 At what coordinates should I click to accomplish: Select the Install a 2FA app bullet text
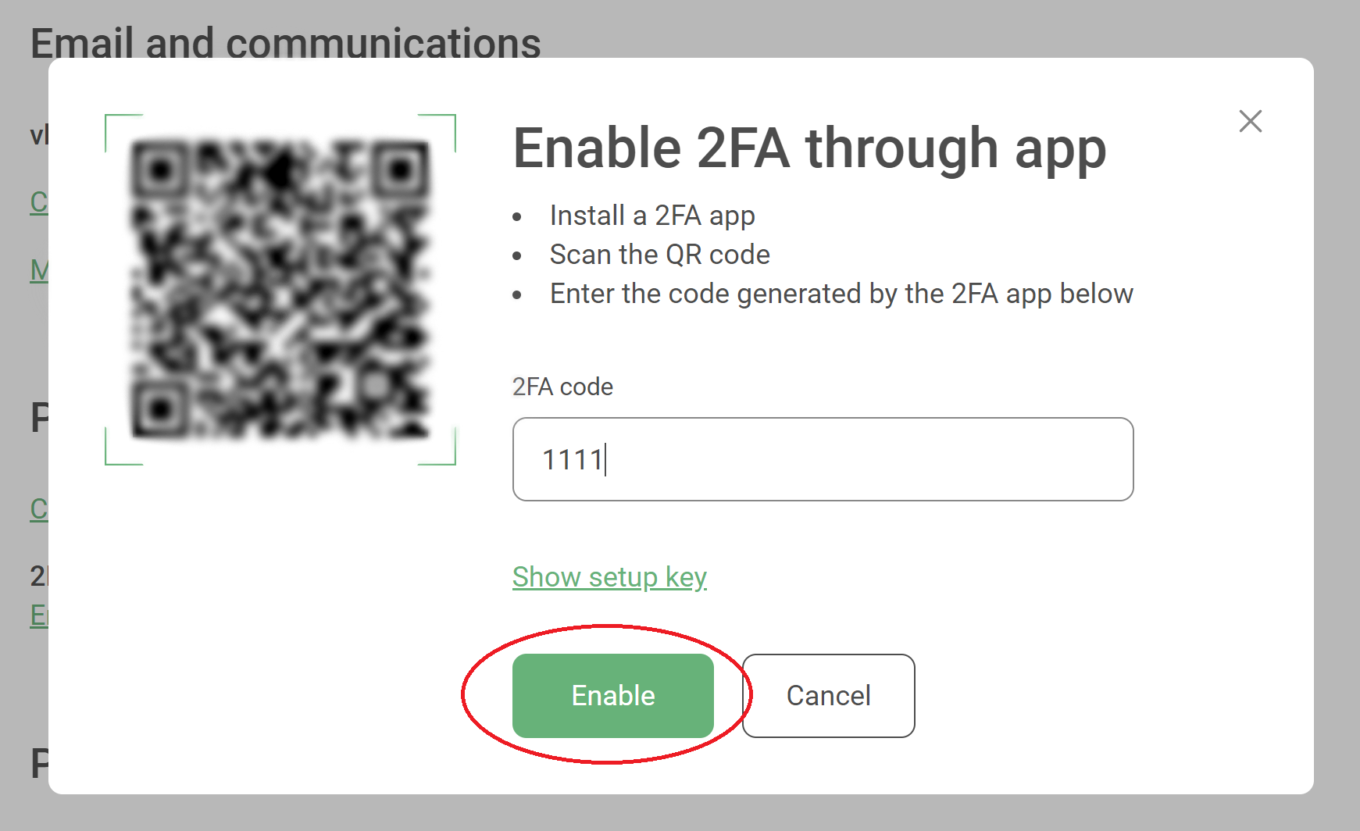click(652, 215)
